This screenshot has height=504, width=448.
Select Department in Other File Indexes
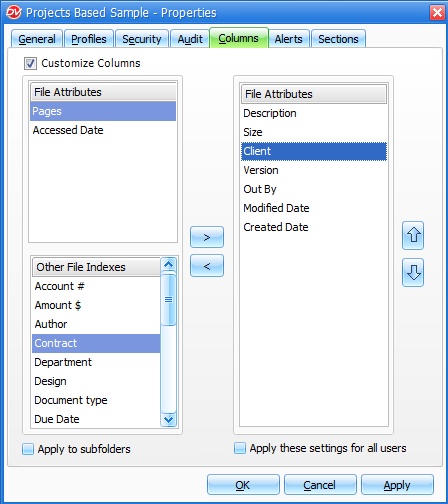point(96,362)
